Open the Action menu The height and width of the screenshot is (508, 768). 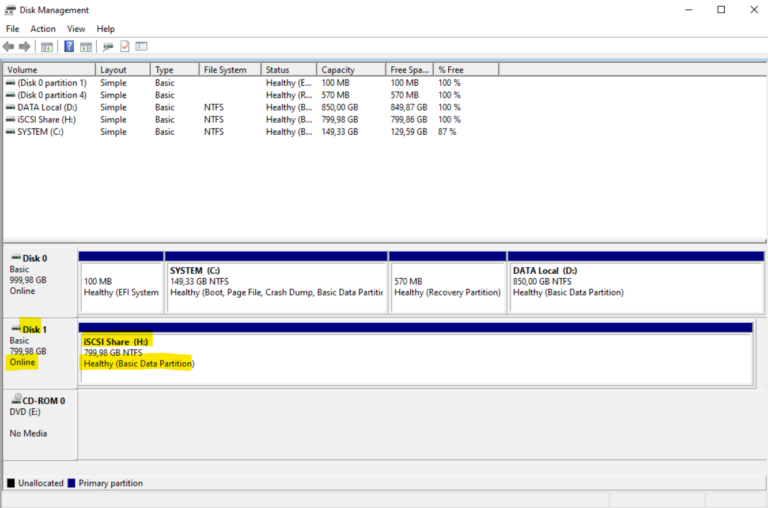(x=43, y=29)
